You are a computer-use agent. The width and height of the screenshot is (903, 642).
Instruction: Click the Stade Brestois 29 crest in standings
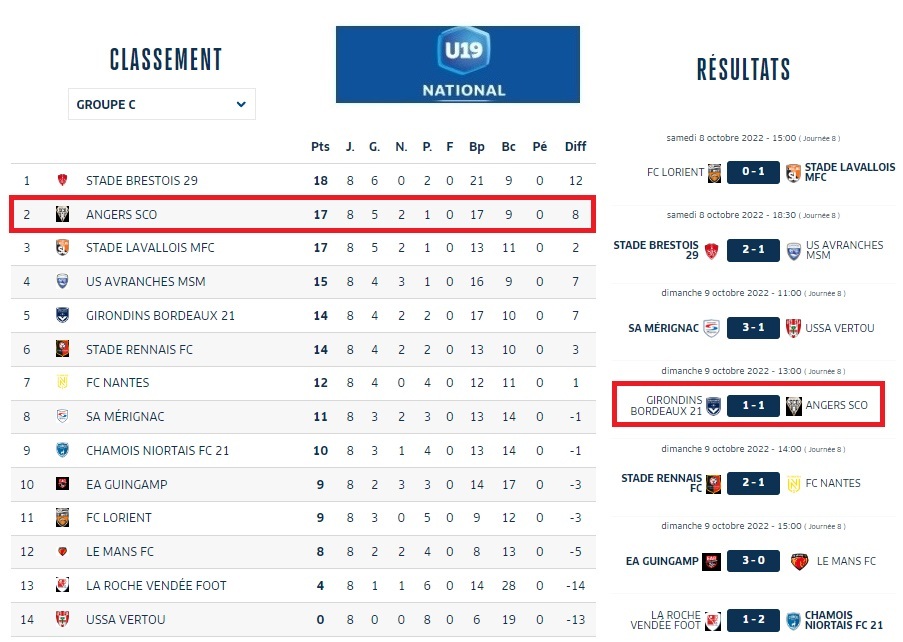[x=62, y=181]
